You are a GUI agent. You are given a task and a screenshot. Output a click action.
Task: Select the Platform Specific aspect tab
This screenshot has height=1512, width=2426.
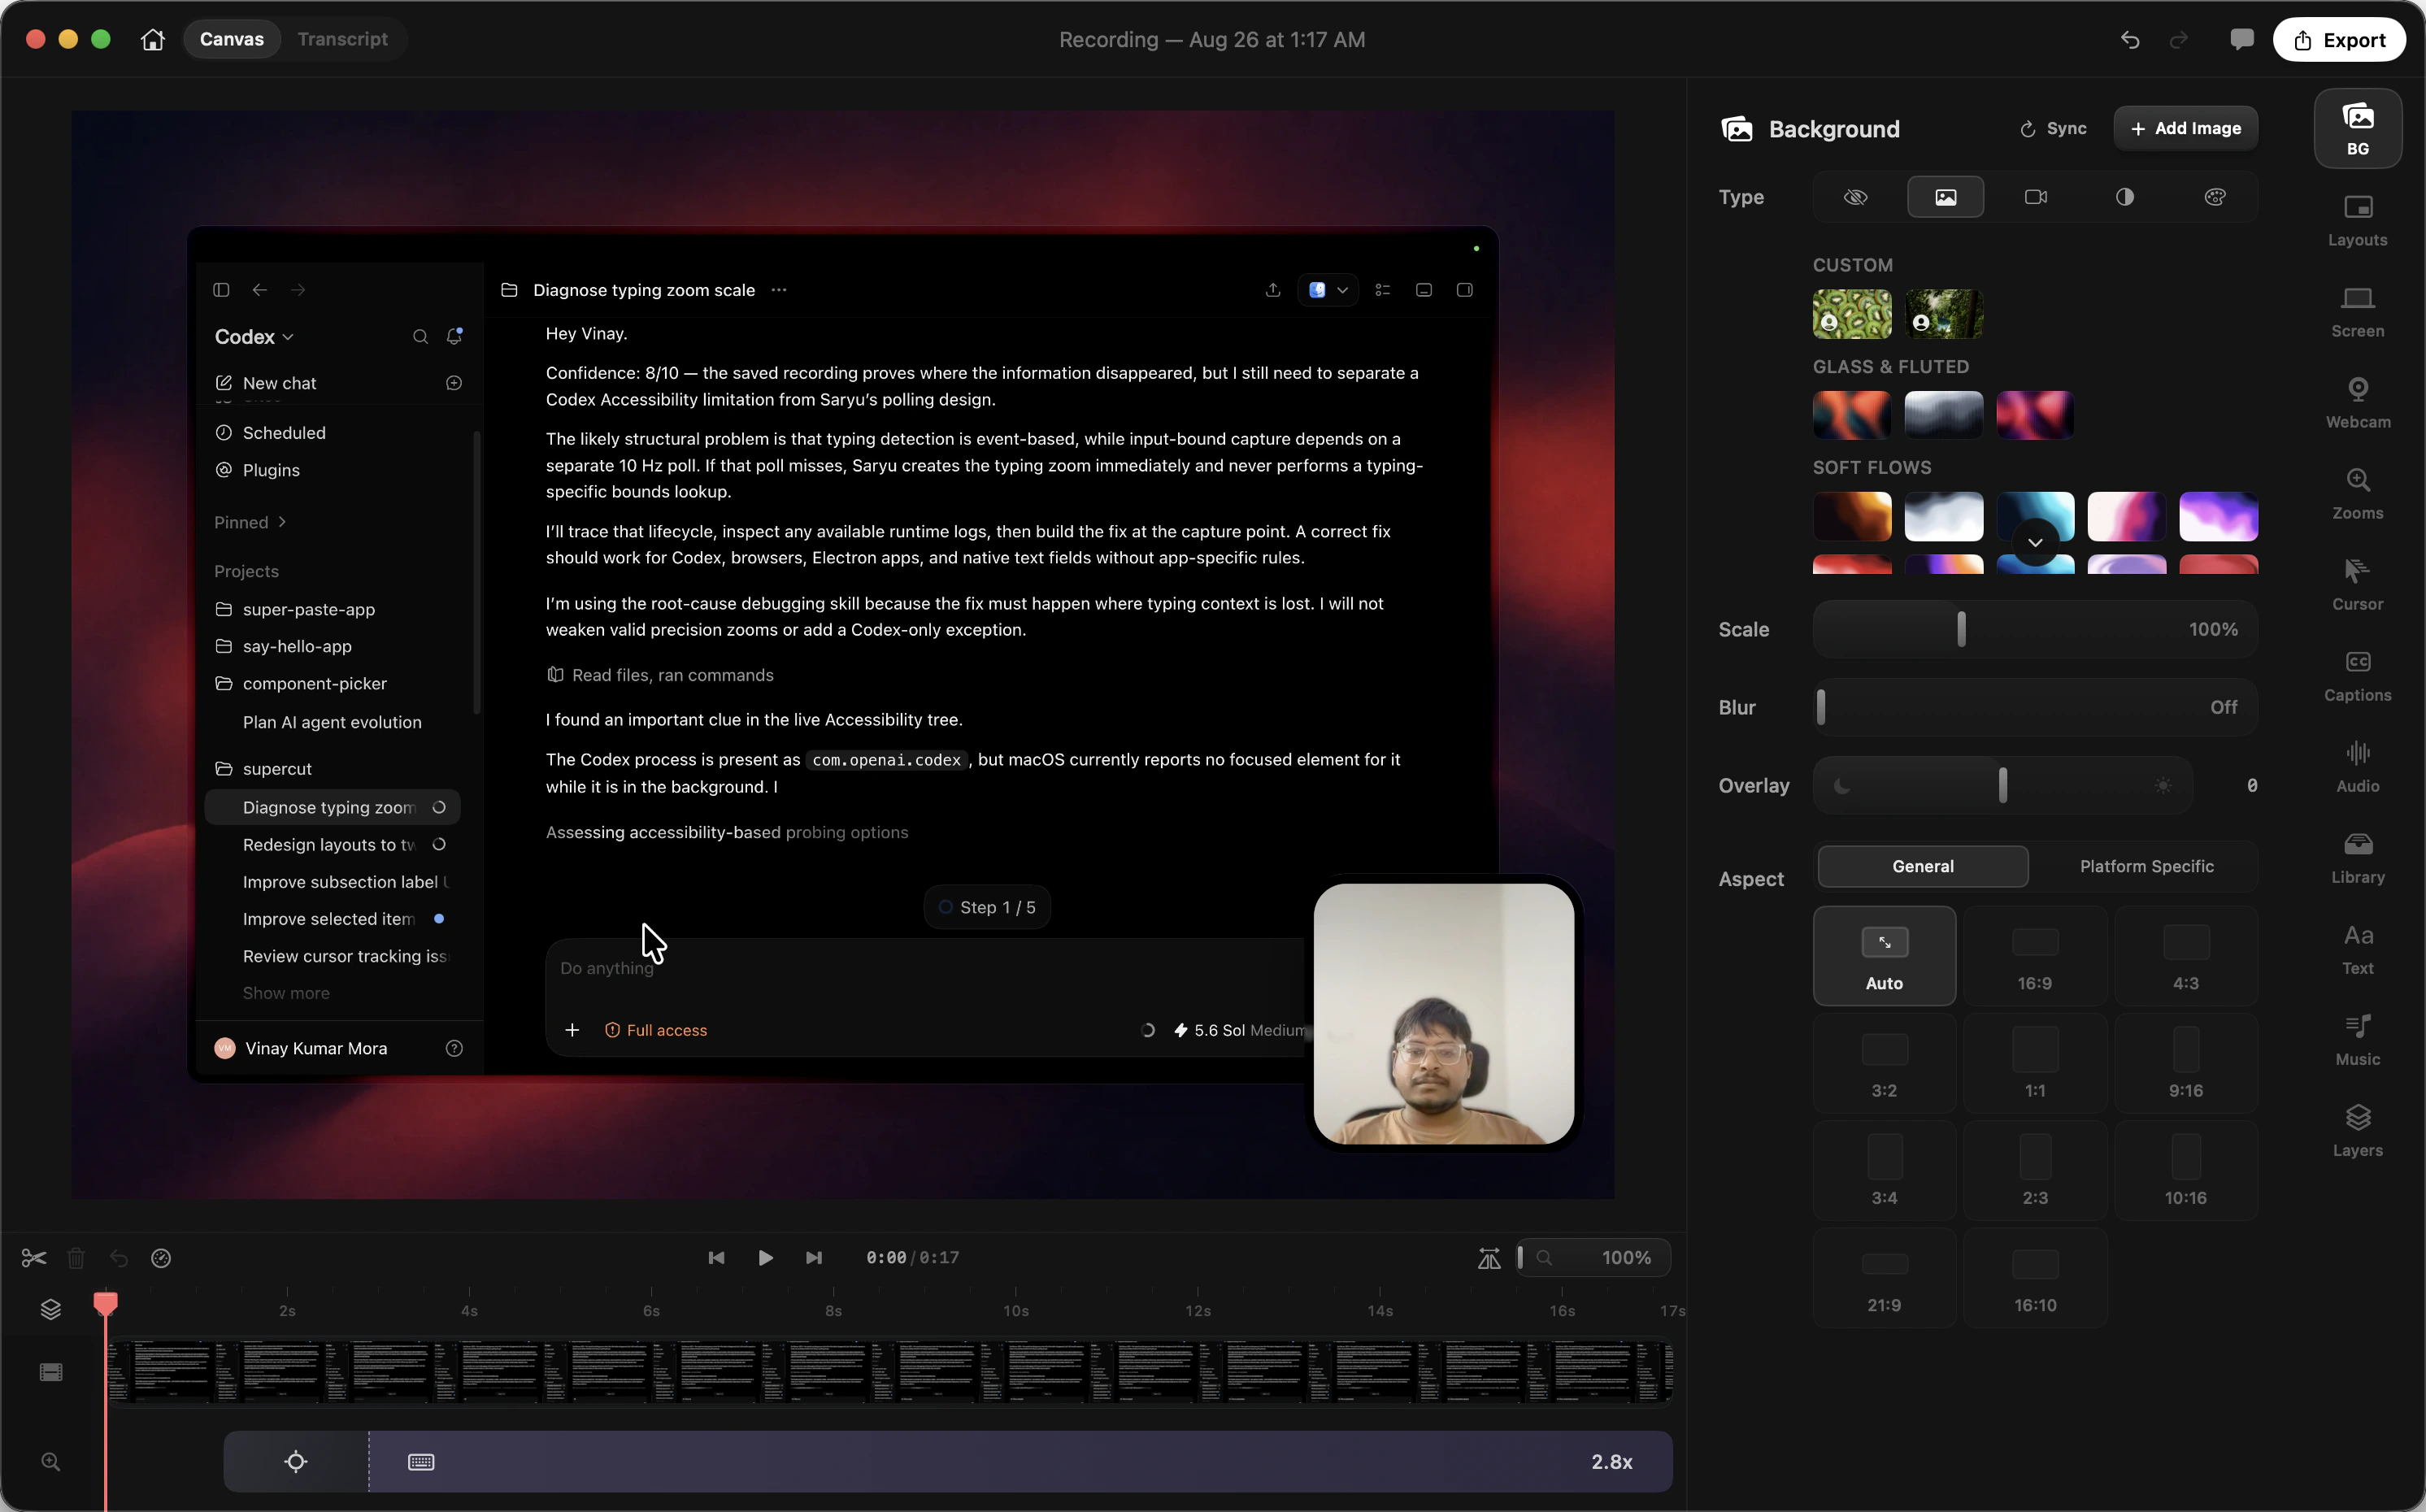coord(2146,866)
